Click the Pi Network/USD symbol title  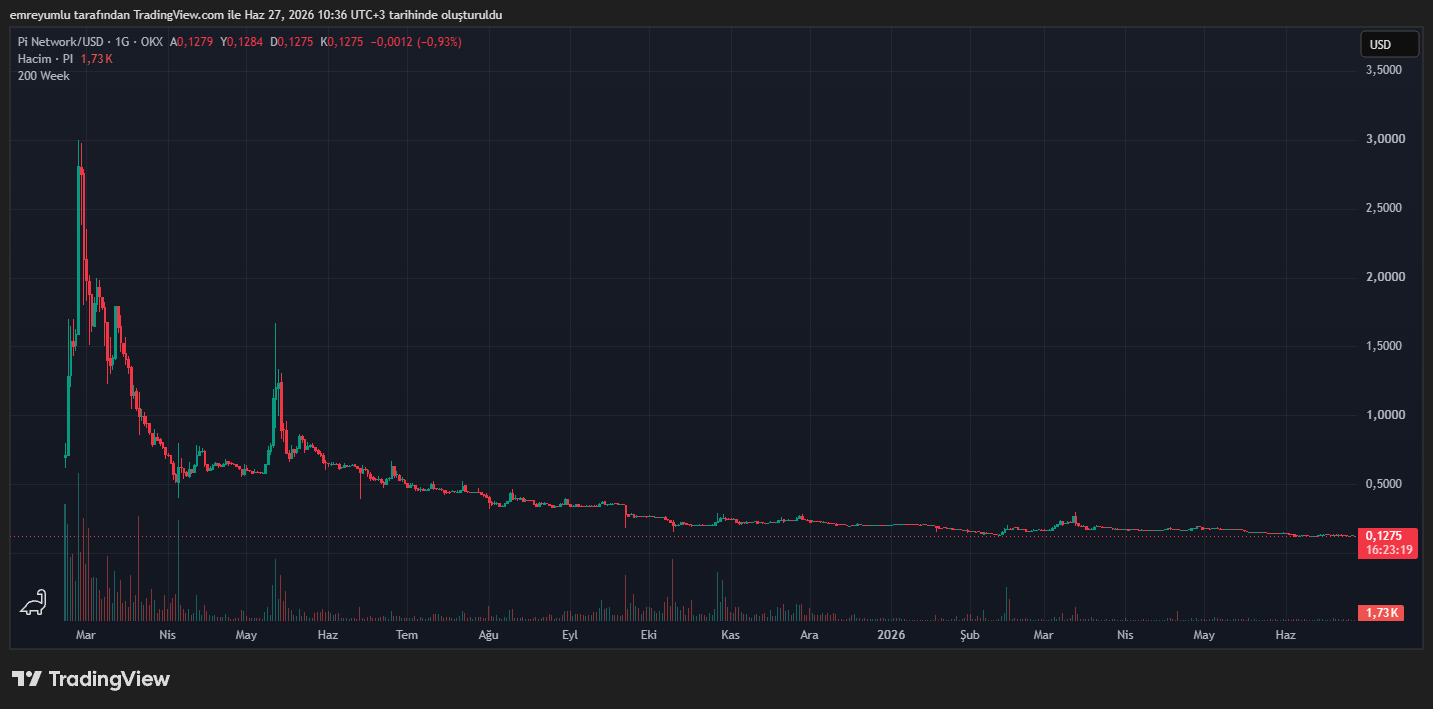click(62, 42)
